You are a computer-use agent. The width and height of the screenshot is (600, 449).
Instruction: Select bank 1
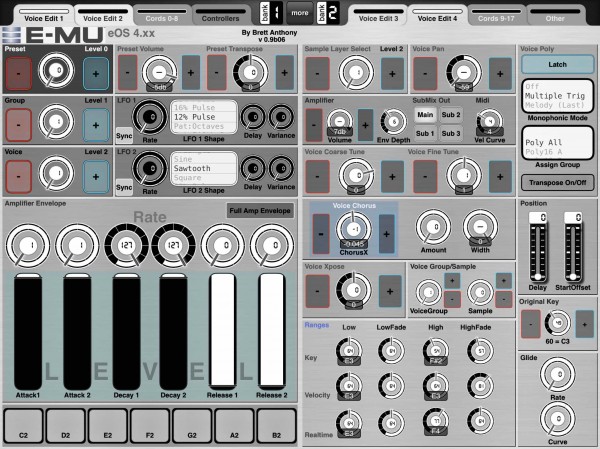[271, 13]
